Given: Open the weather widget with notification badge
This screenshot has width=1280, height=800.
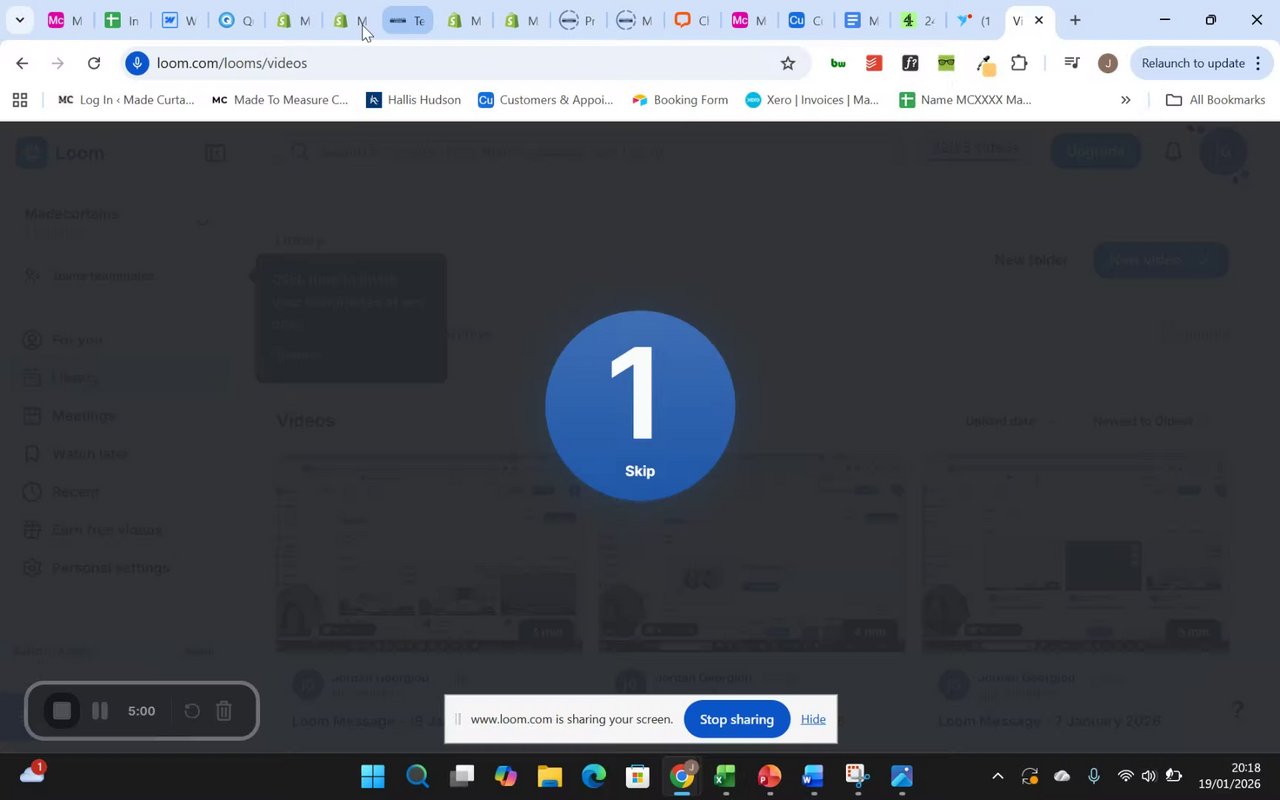Looking at the screenshot, I should click(x=32, y=774).
